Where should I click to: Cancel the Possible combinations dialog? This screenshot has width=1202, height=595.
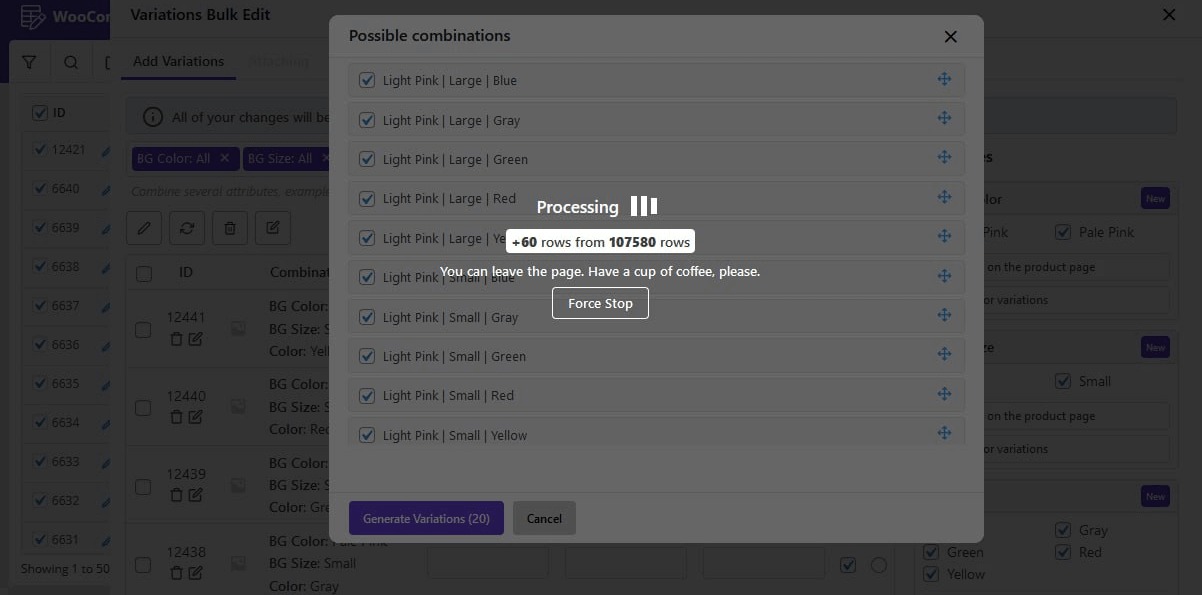pos(544,518)
